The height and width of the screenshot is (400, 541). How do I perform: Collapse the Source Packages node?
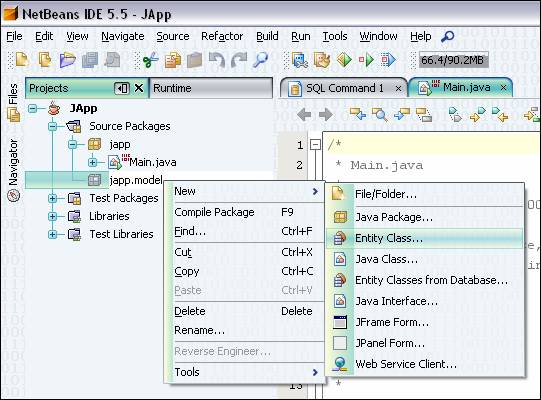(x=52, y=127)
